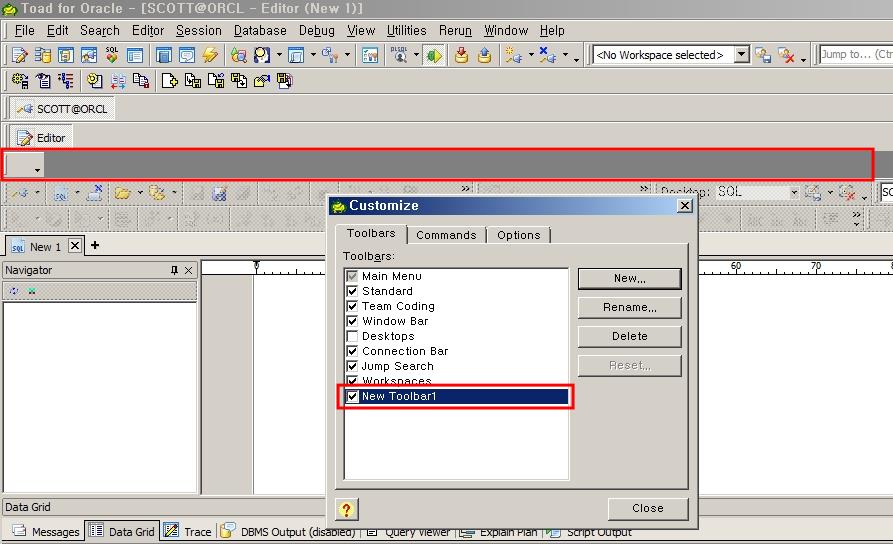Click the yellow help question mark icon

click(346, 509)
